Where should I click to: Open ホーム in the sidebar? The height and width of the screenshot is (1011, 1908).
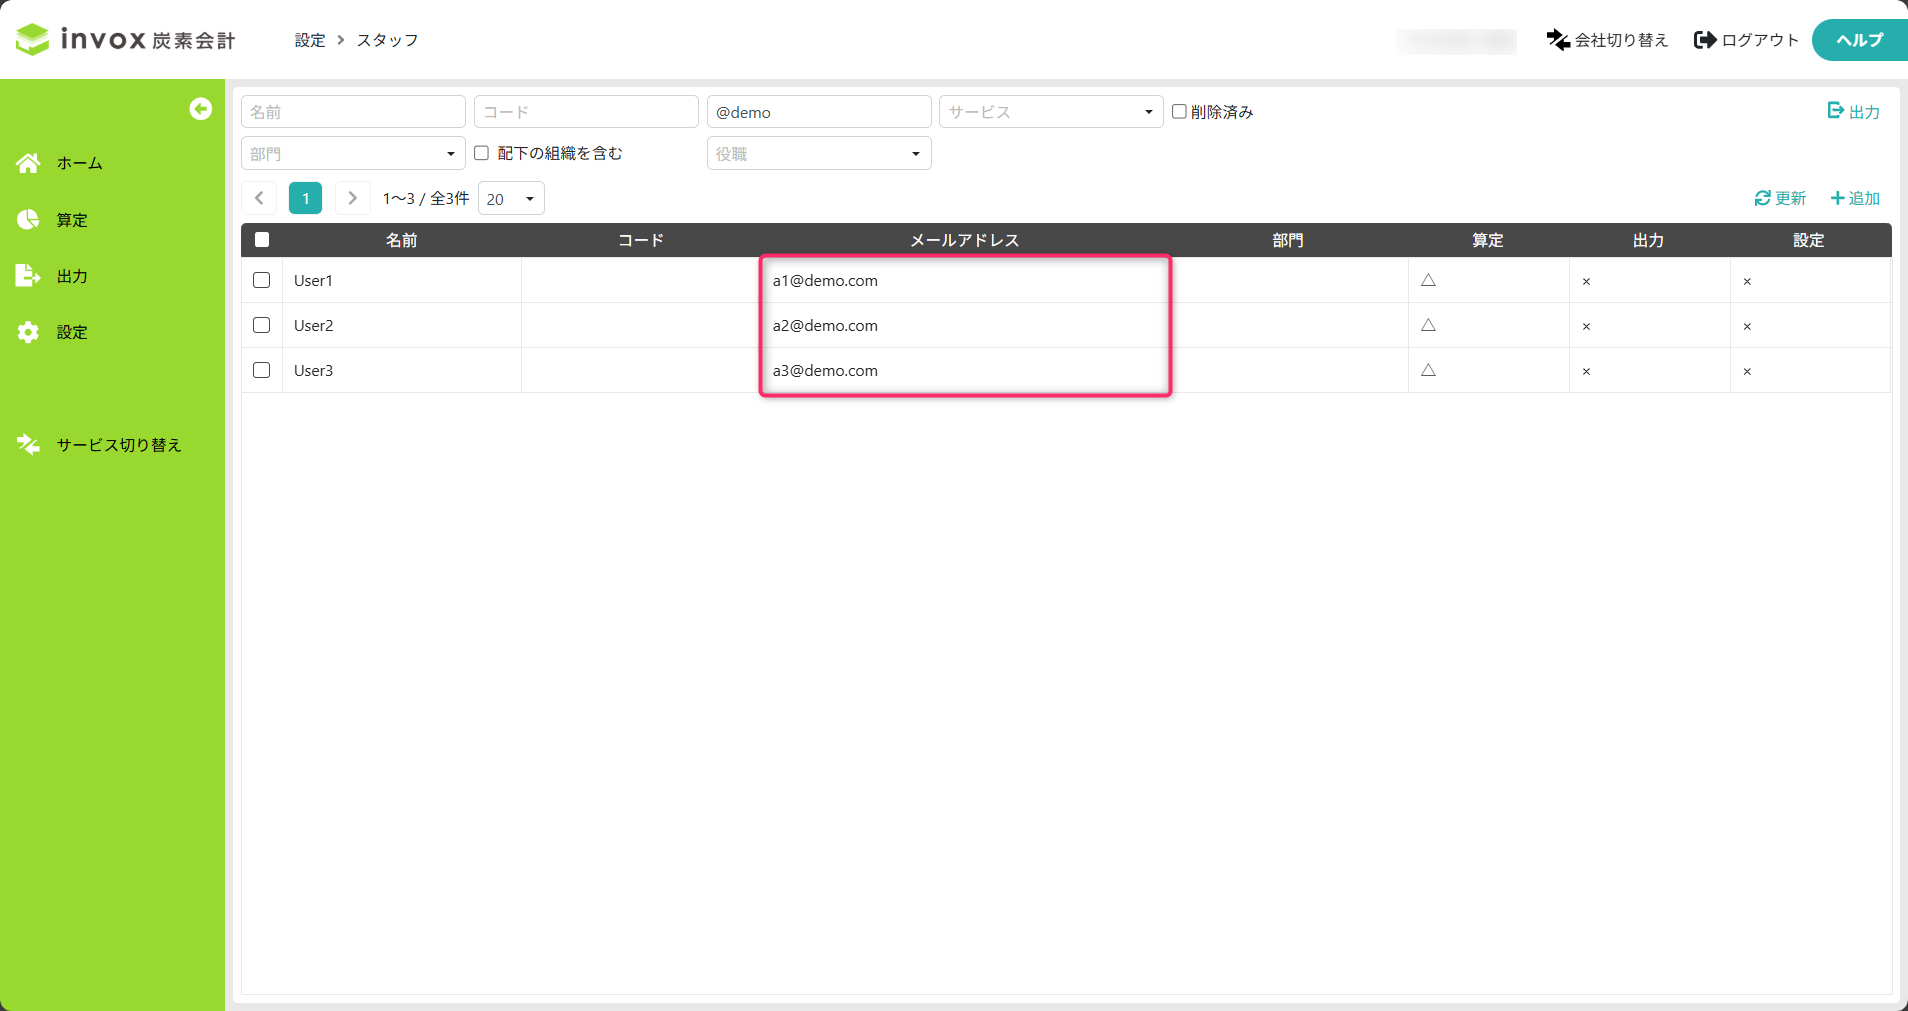coord(80,163)
